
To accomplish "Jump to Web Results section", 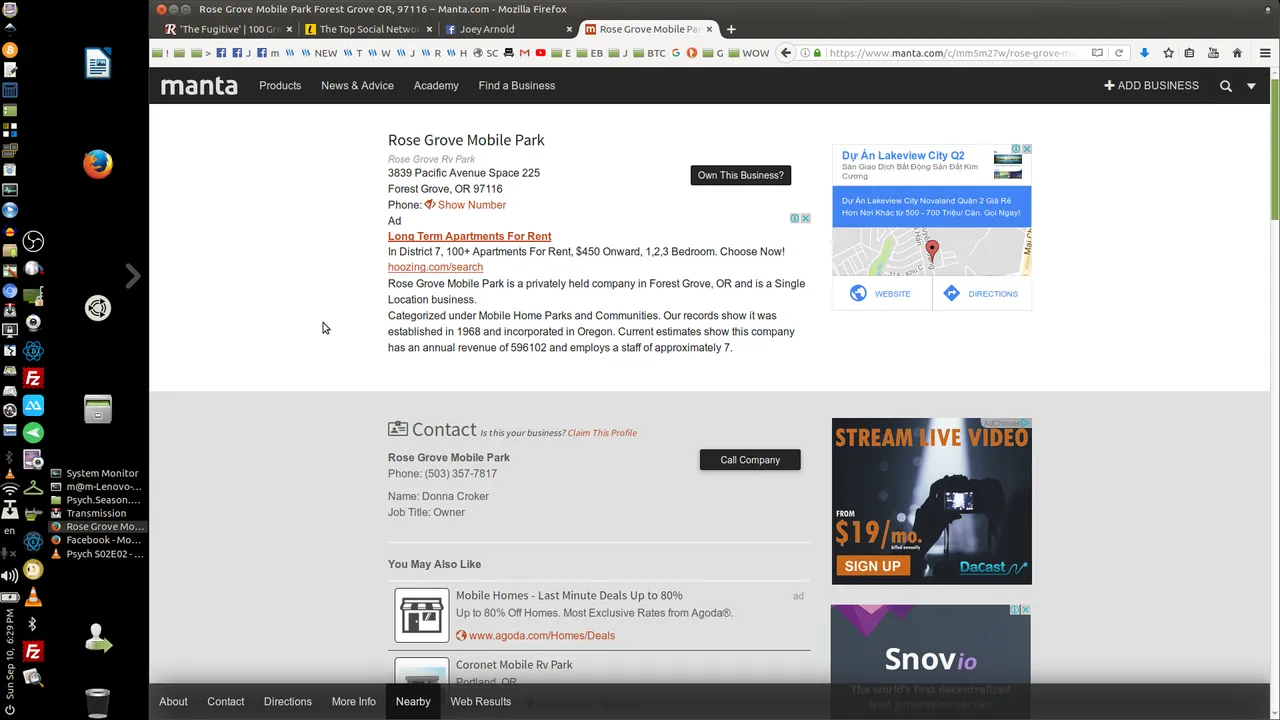I will coord(481,702).
